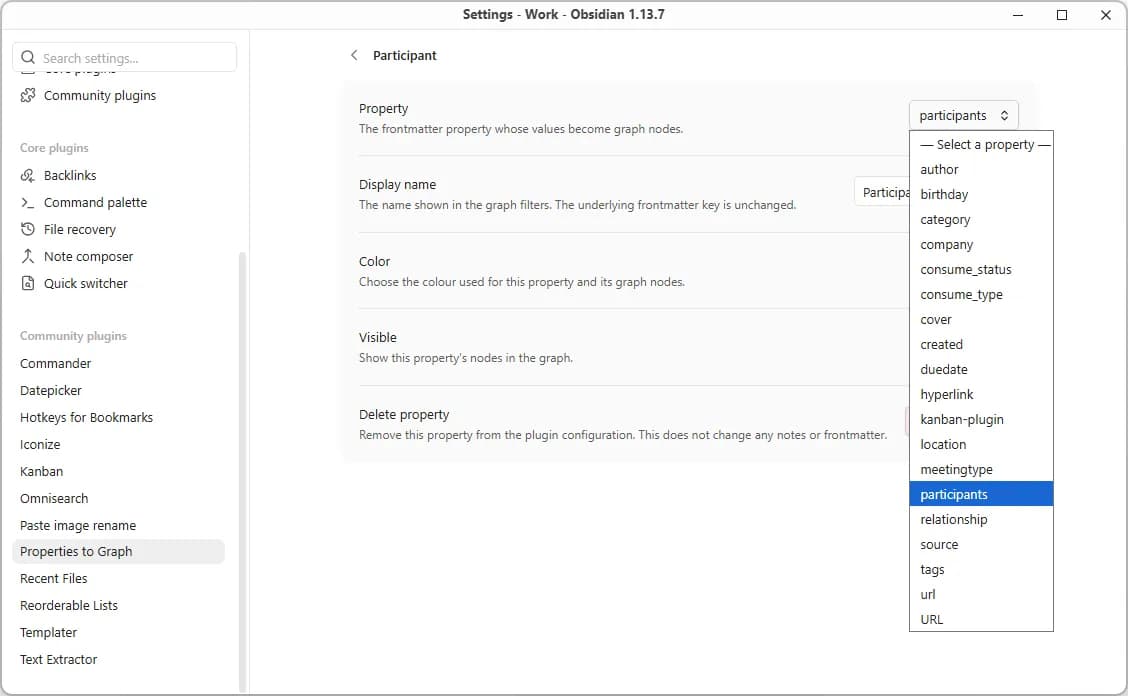Screen dimensions: 1128x696
Task: Click the Display name text field
Action: pos(882,192)
